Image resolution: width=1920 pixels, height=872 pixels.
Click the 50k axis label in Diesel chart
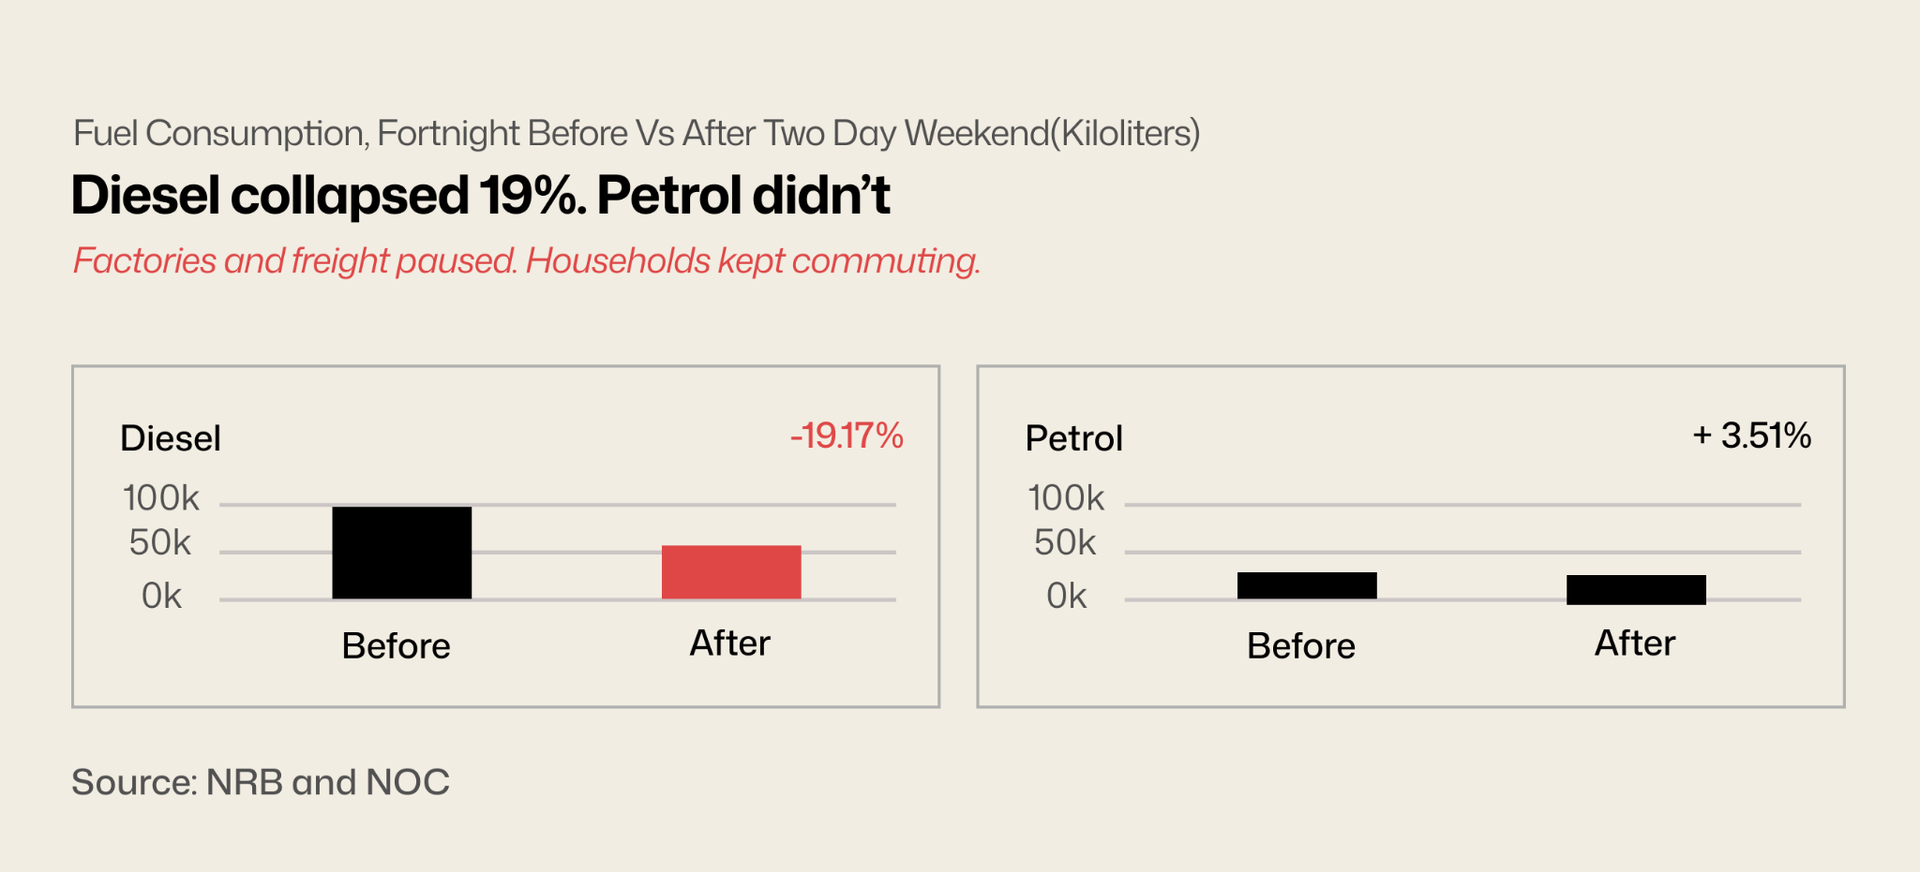160,543
